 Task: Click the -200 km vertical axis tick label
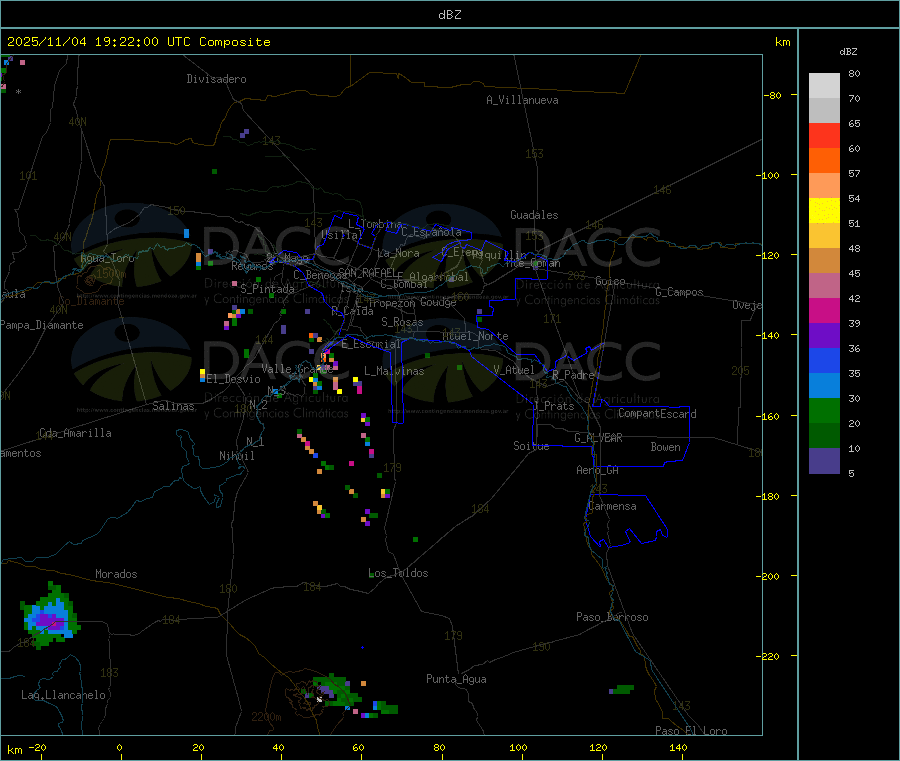pos(767,576)
